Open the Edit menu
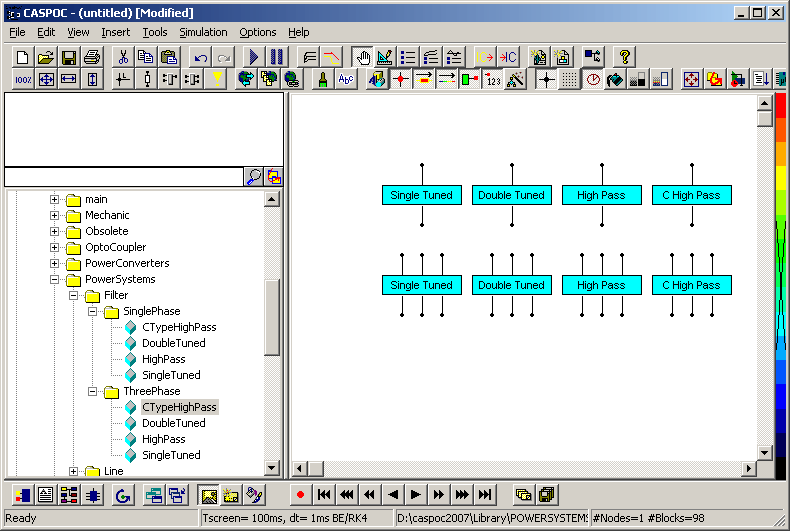 point(46,32)
